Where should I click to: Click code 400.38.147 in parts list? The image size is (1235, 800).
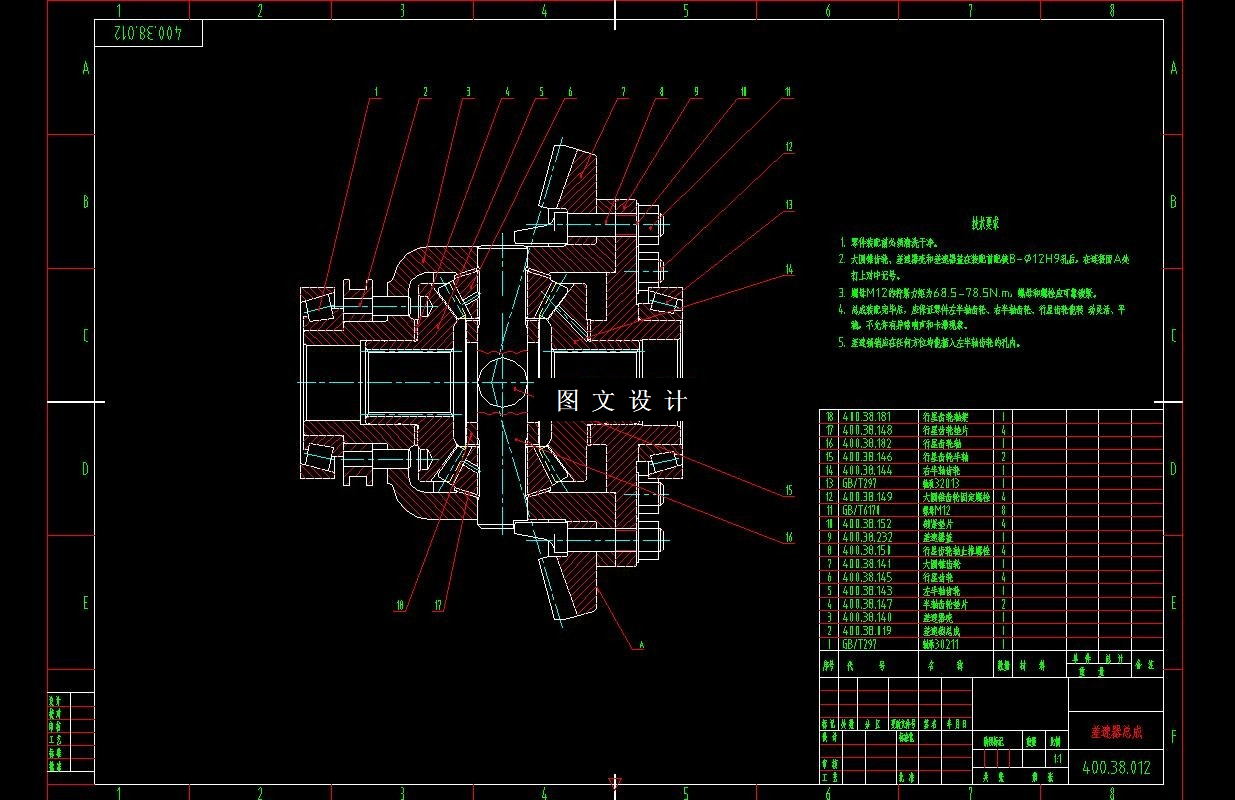(867, 604)
